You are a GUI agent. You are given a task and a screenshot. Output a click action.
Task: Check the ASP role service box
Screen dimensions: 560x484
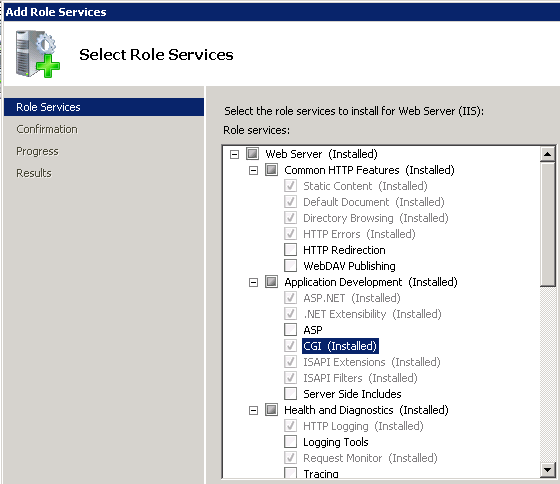click(290, 330)
